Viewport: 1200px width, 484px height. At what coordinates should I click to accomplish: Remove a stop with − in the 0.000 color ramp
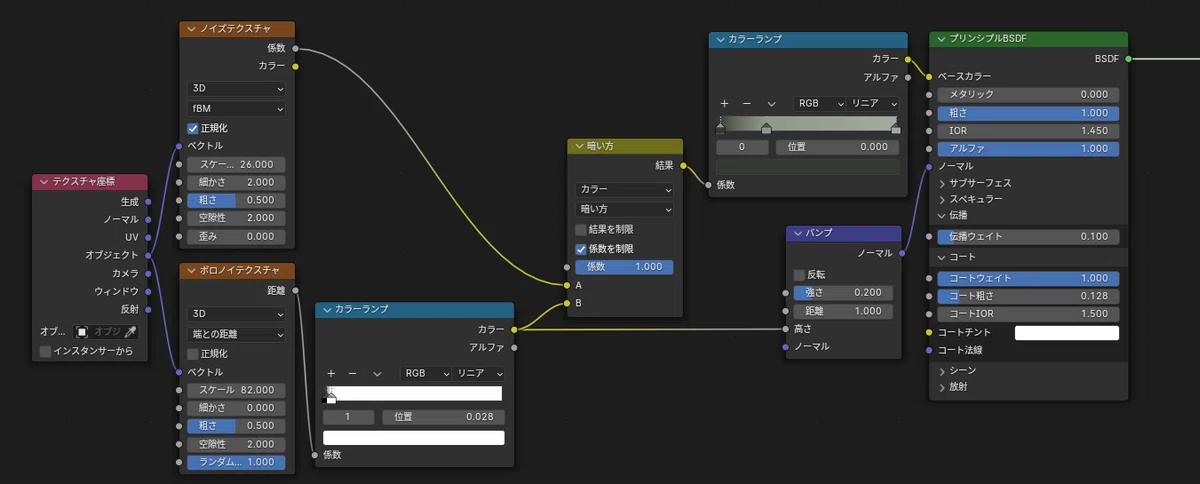(747, 103)
